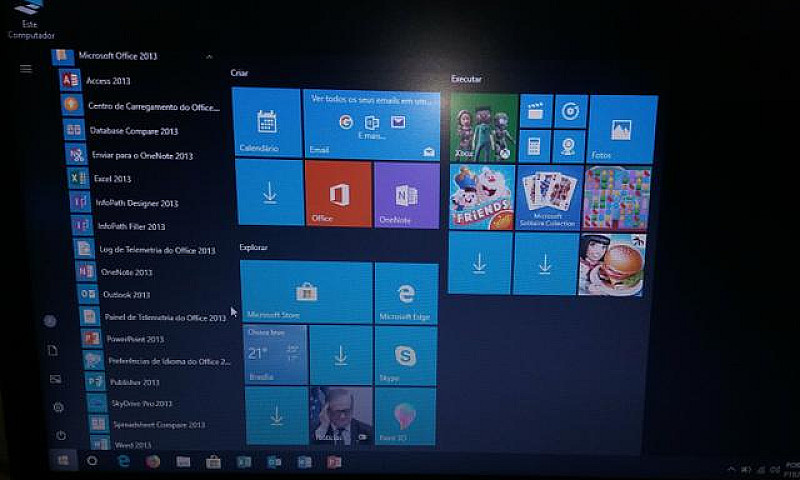Open Microsoft Solitaire Collection tile

point(548,198)
